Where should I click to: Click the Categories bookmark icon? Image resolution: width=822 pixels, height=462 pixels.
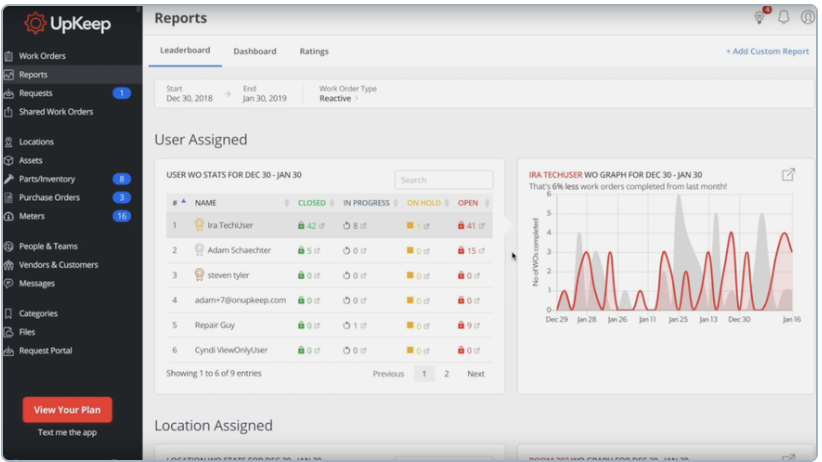point(9,314)
